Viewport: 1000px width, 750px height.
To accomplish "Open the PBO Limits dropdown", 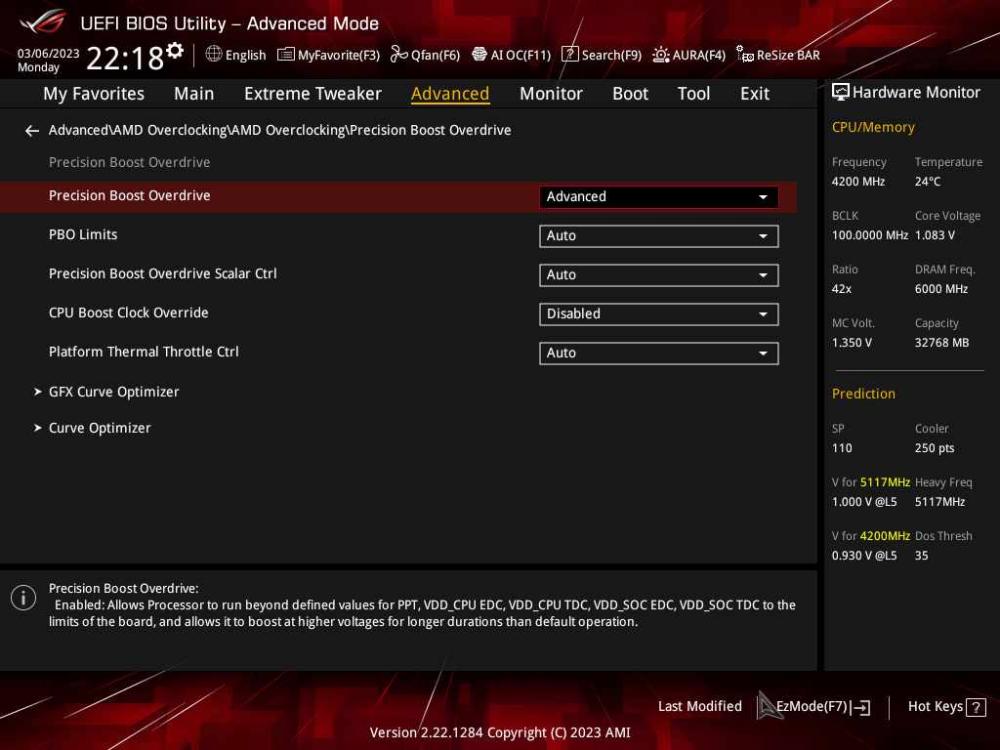I will coord(658,236).
